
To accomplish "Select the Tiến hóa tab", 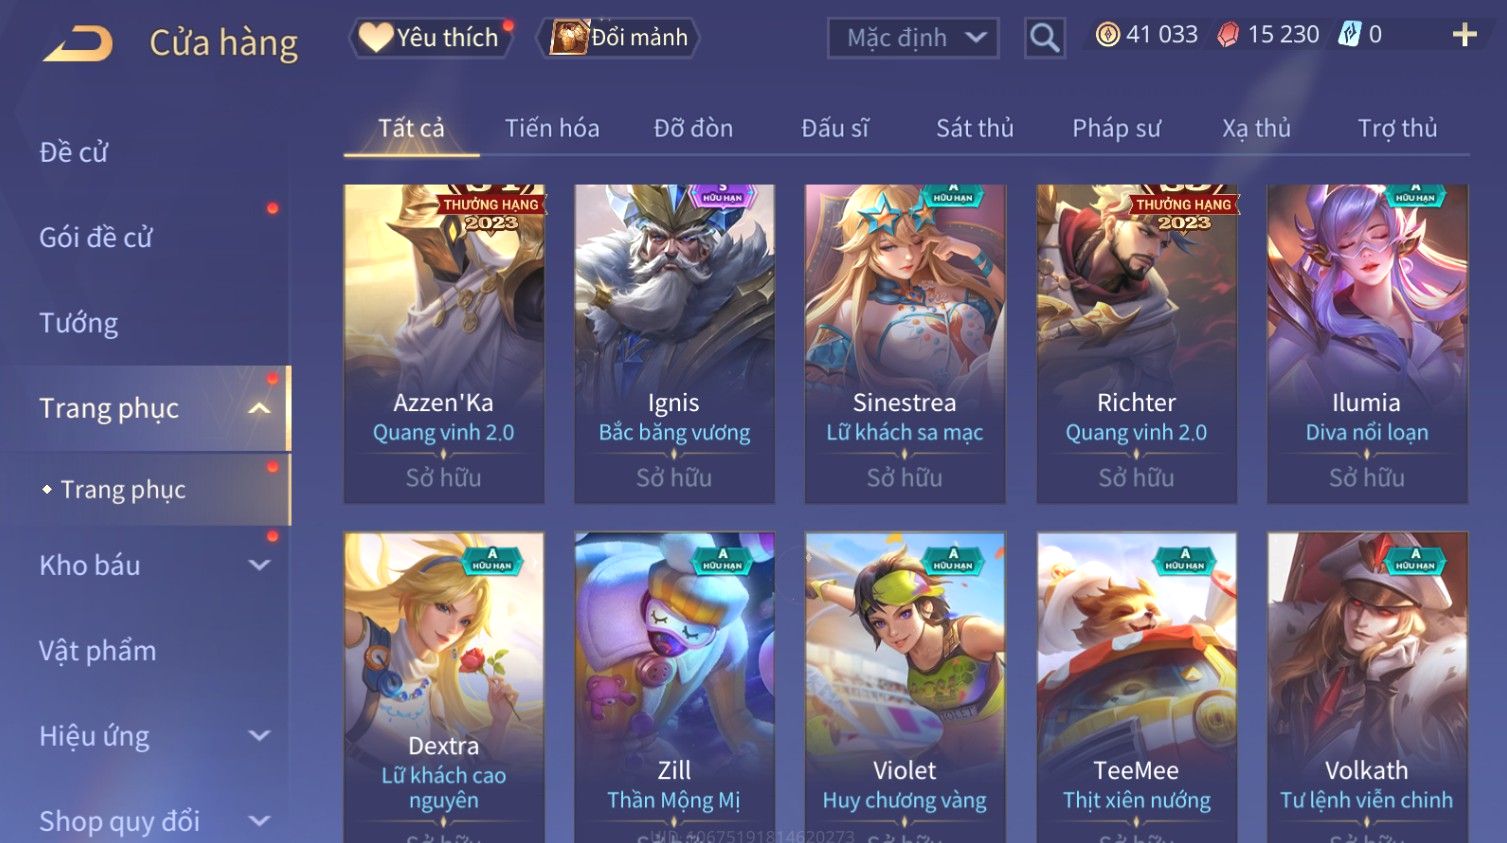I will pyautogui.click(x=552, y=128).
